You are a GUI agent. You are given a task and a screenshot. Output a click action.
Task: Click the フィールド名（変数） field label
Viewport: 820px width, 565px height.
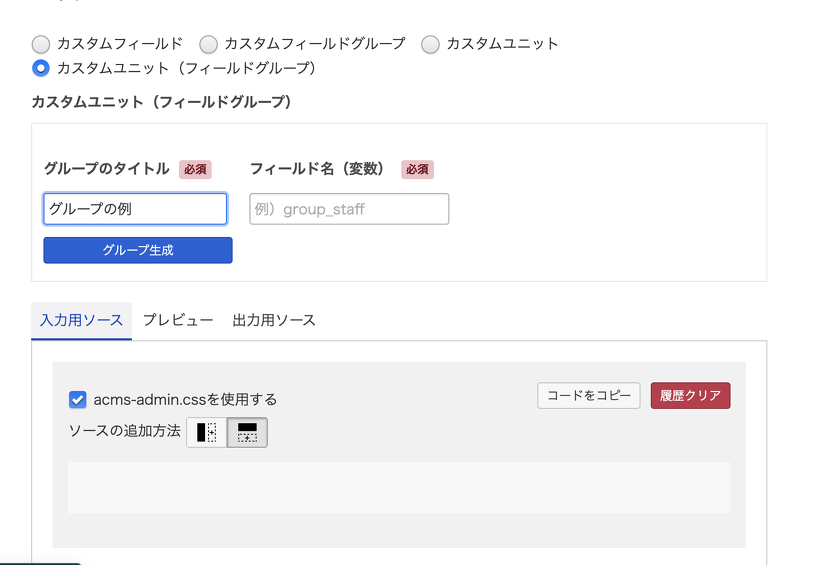317,169
